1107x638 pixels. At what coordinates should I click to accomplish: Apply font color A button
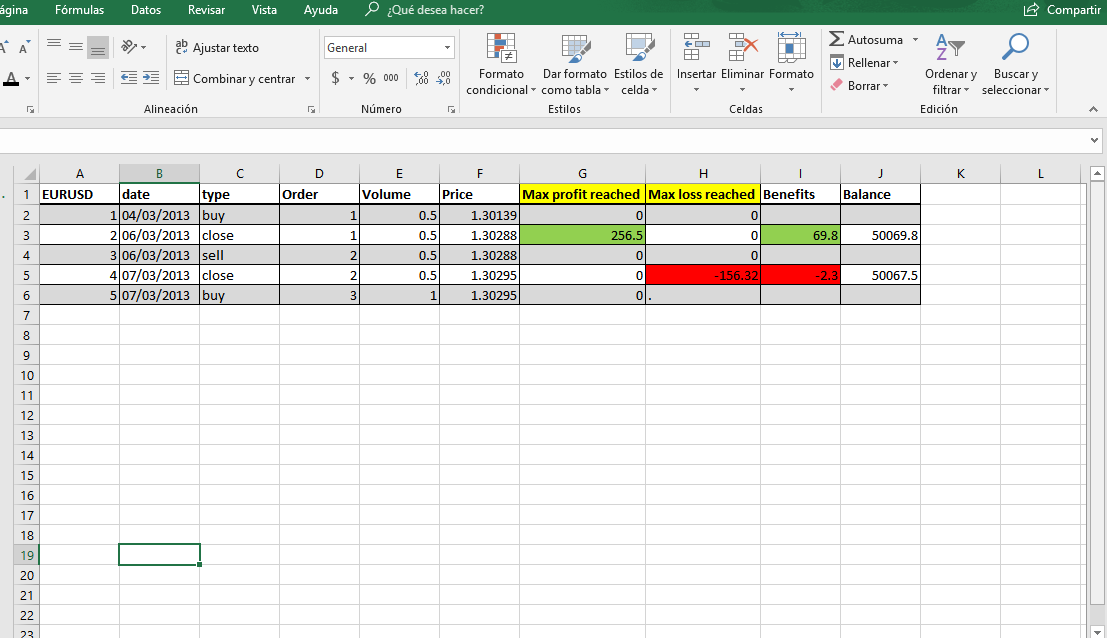tap(11, 78)
